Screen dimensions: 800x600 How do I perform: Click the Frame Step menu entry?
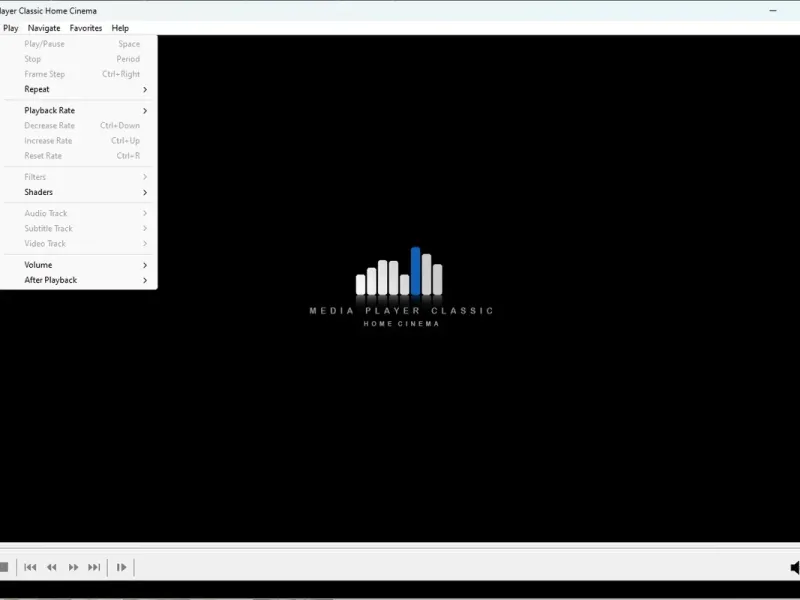pyautogui.click(x=79, y=74)
